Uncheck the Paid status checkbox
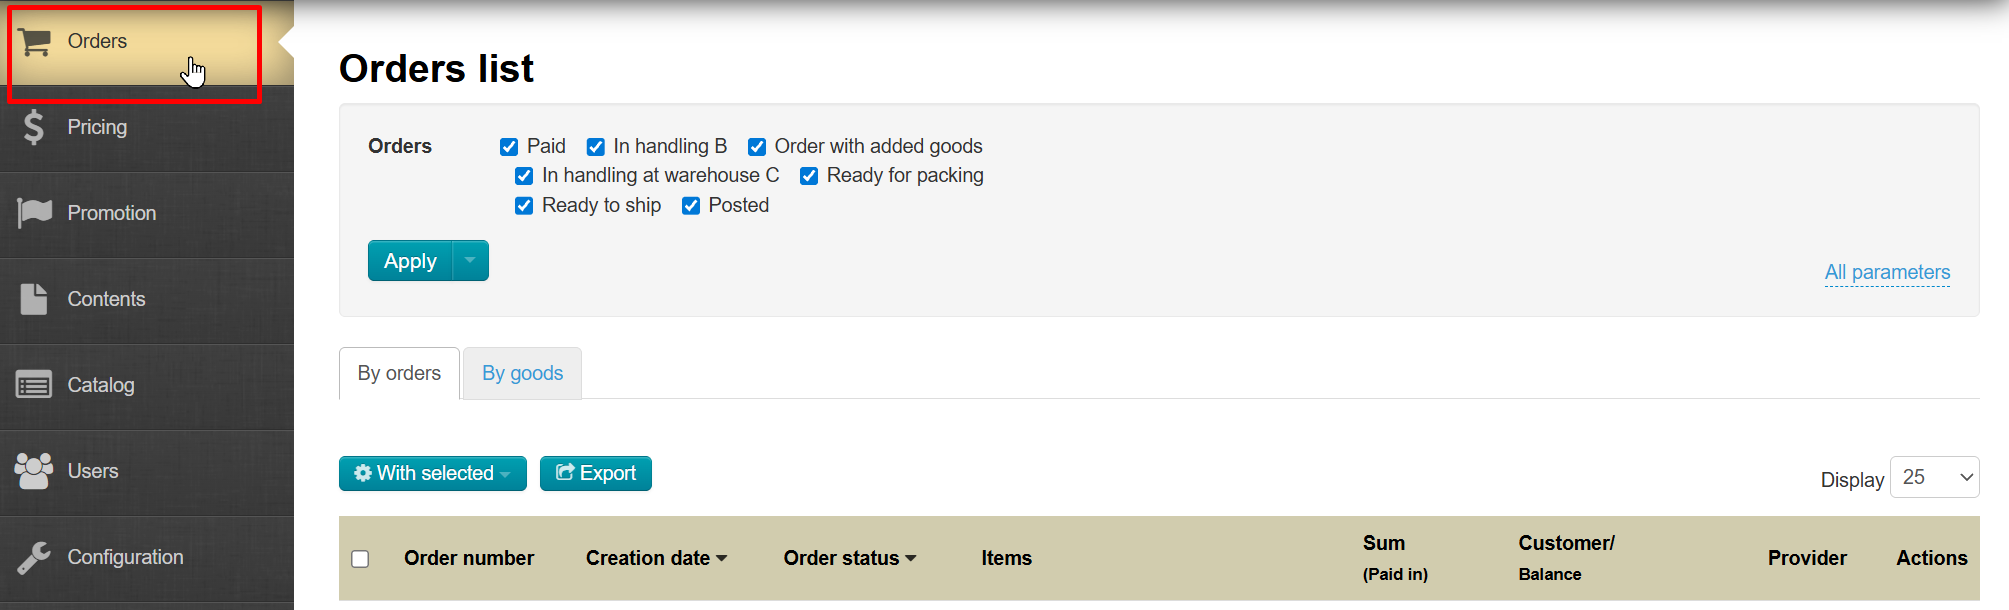2009x610 pixels. pos(509,147)
